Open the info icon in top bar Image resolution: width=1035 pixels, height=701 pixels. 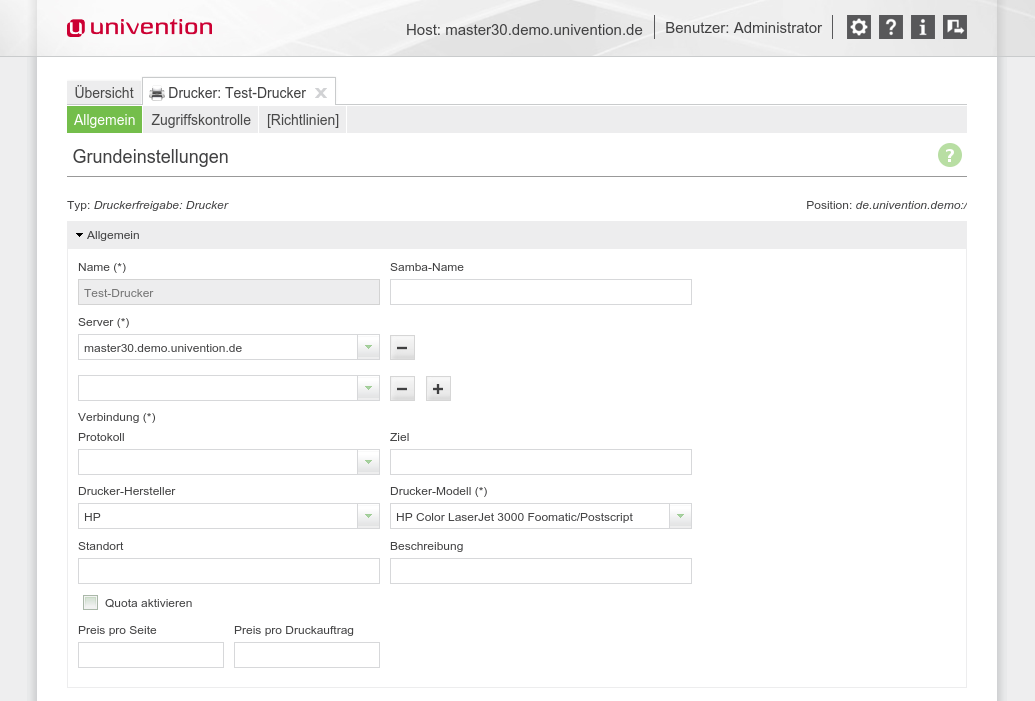(923, 28)
